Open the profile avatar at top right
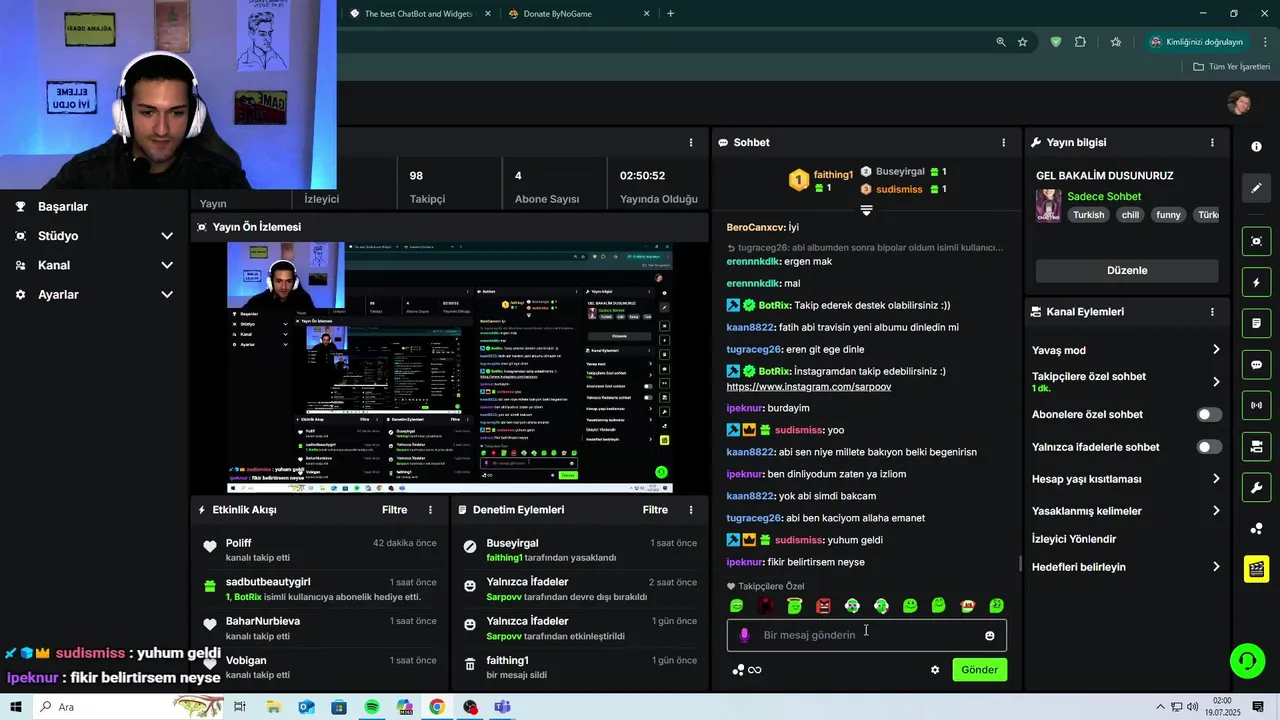This screenshot has height=720, width=1280. click(1239, 102)
